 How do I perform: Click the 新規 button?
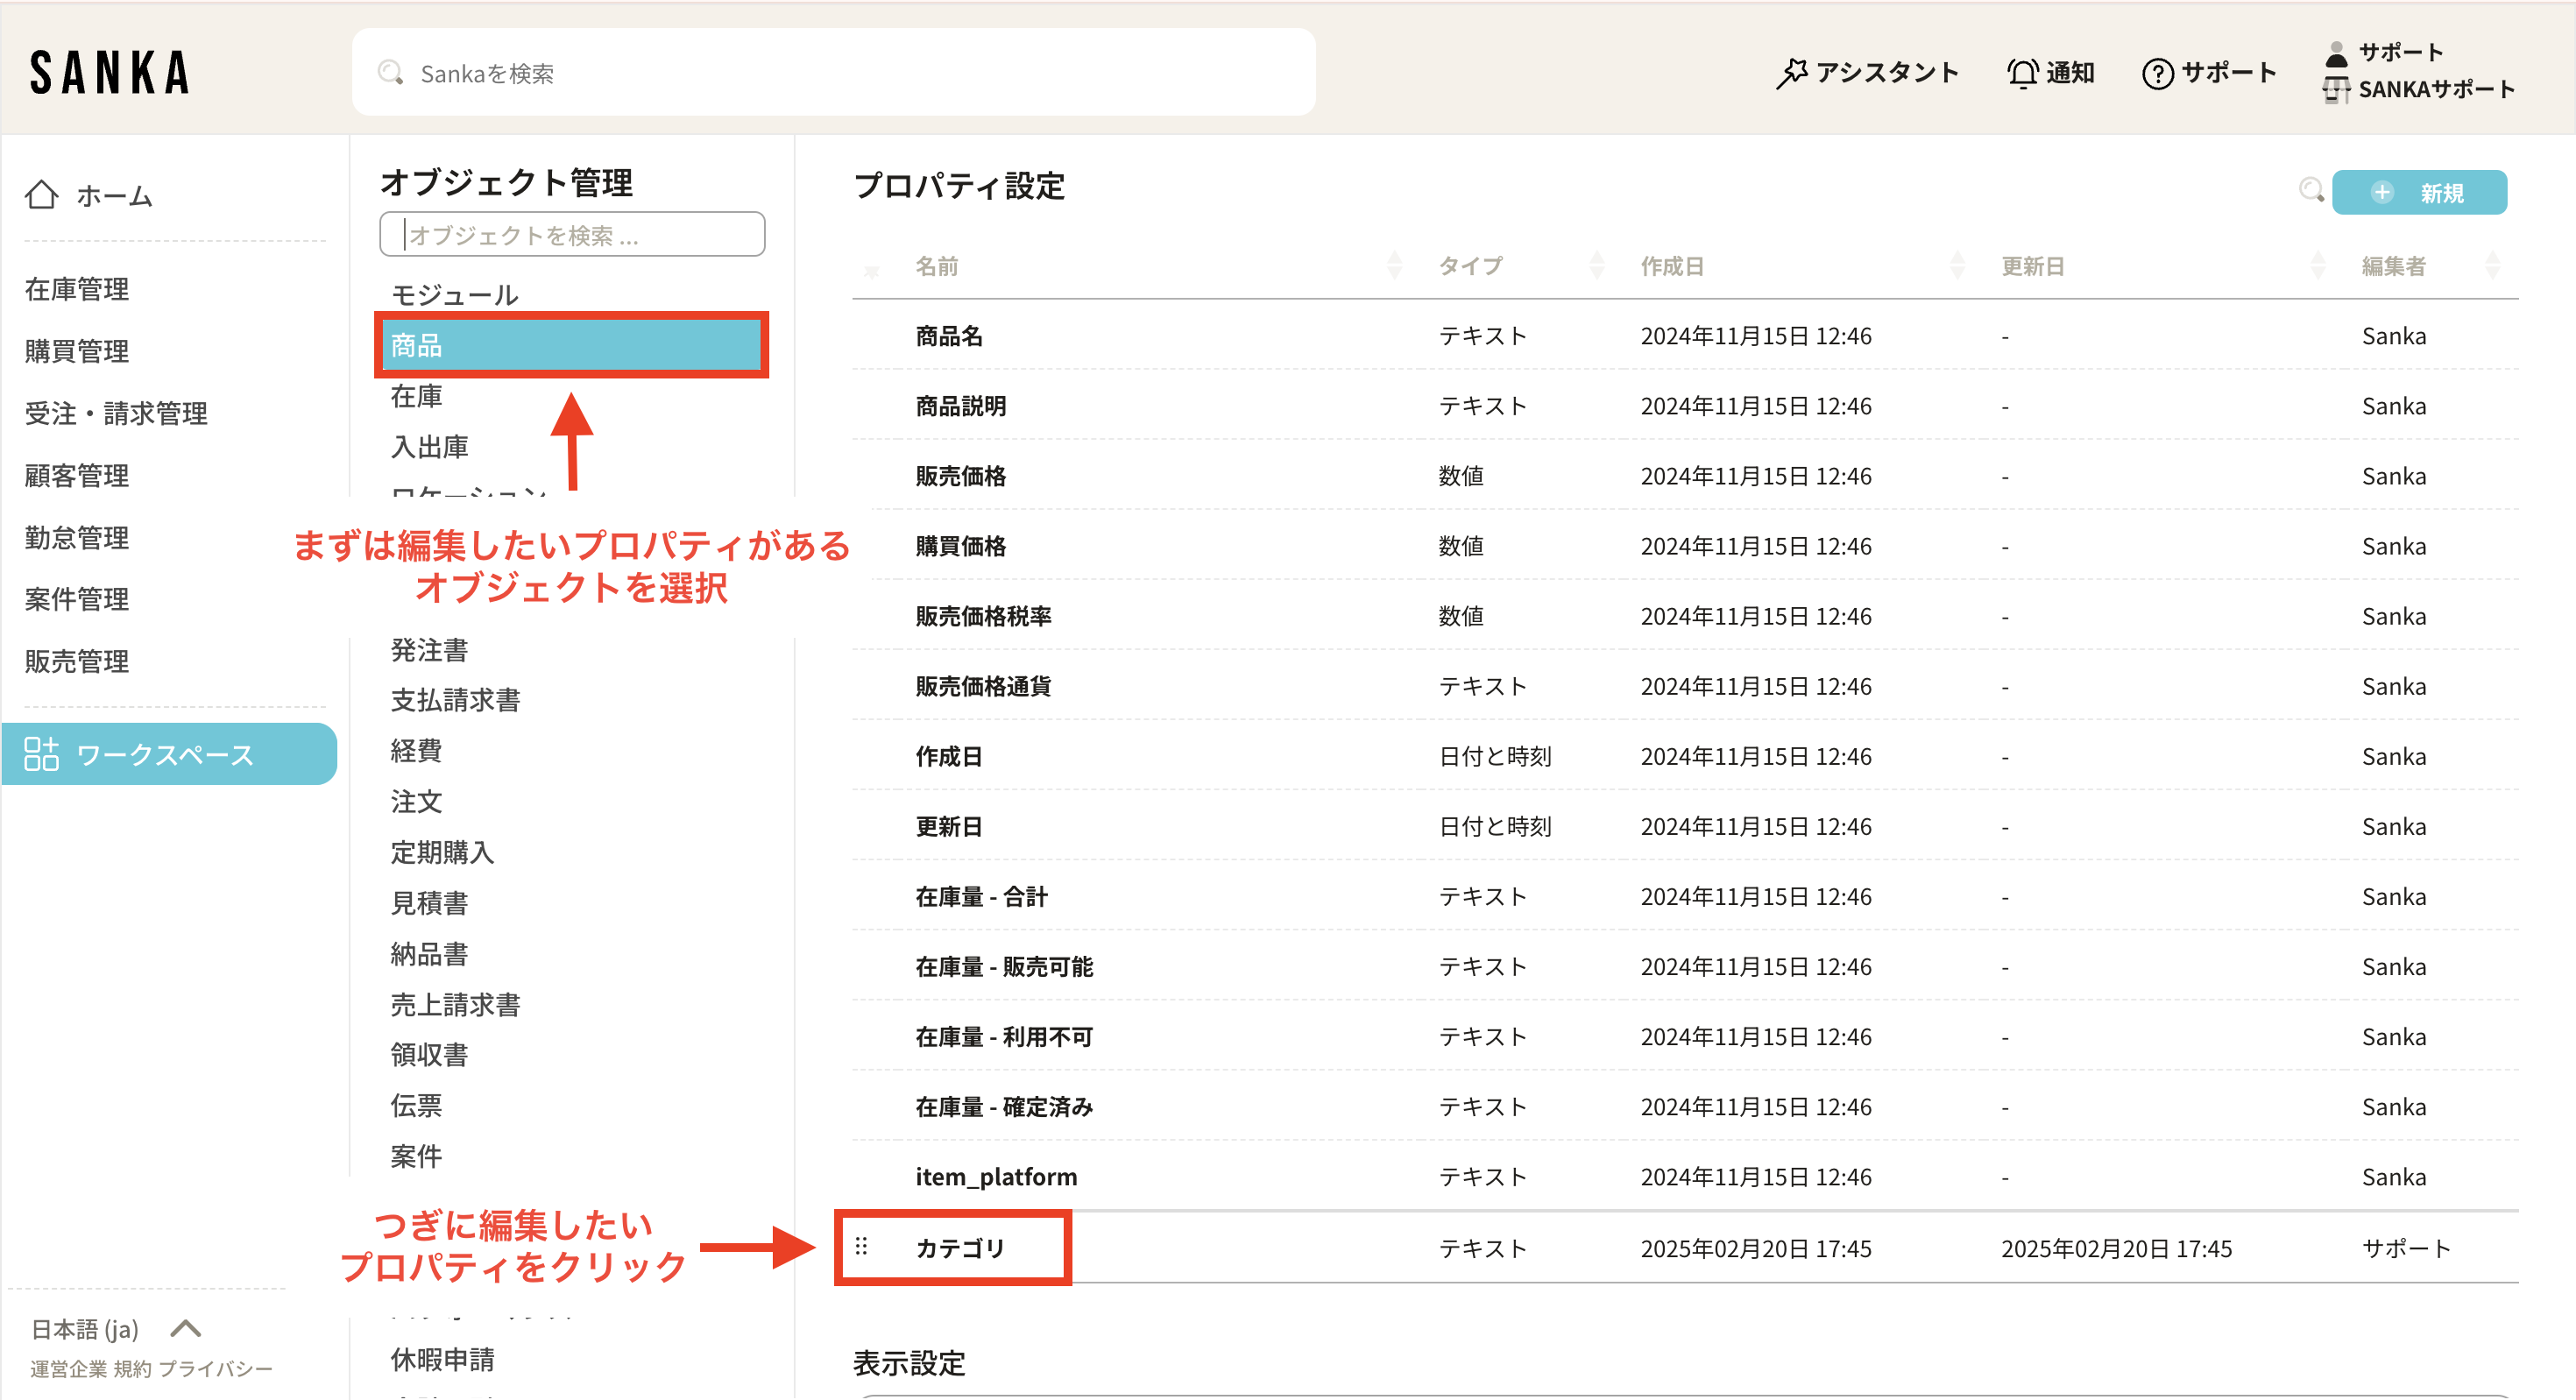2418,192
